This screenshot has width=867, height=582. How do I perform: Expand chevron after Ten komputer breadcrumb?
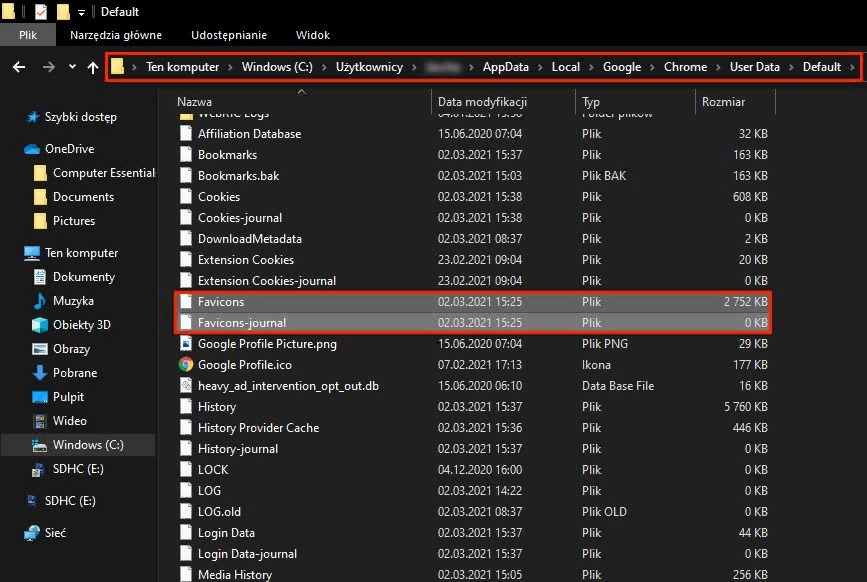click(x=230, y=67)
